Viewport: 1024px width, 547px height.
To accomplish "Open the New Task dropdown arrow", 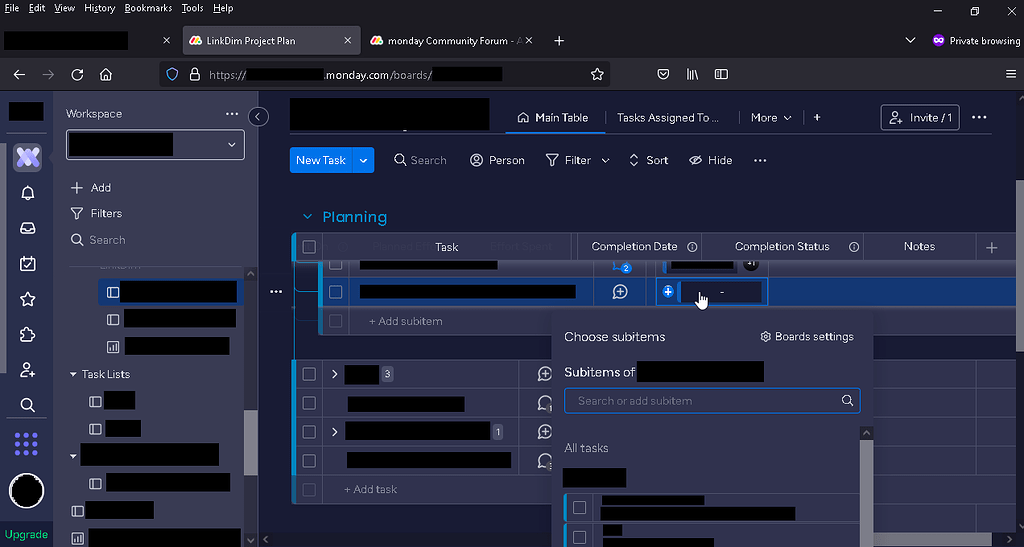I will [x=364, y=160].
